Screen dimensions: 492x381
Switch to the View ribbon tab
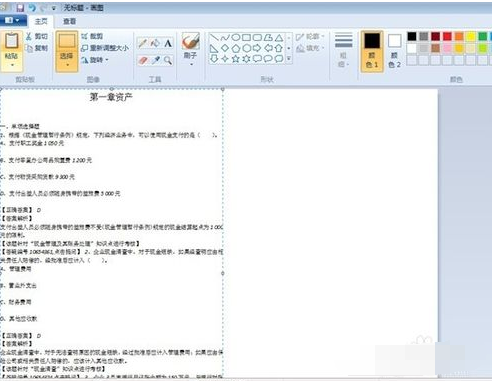[69, 21]
